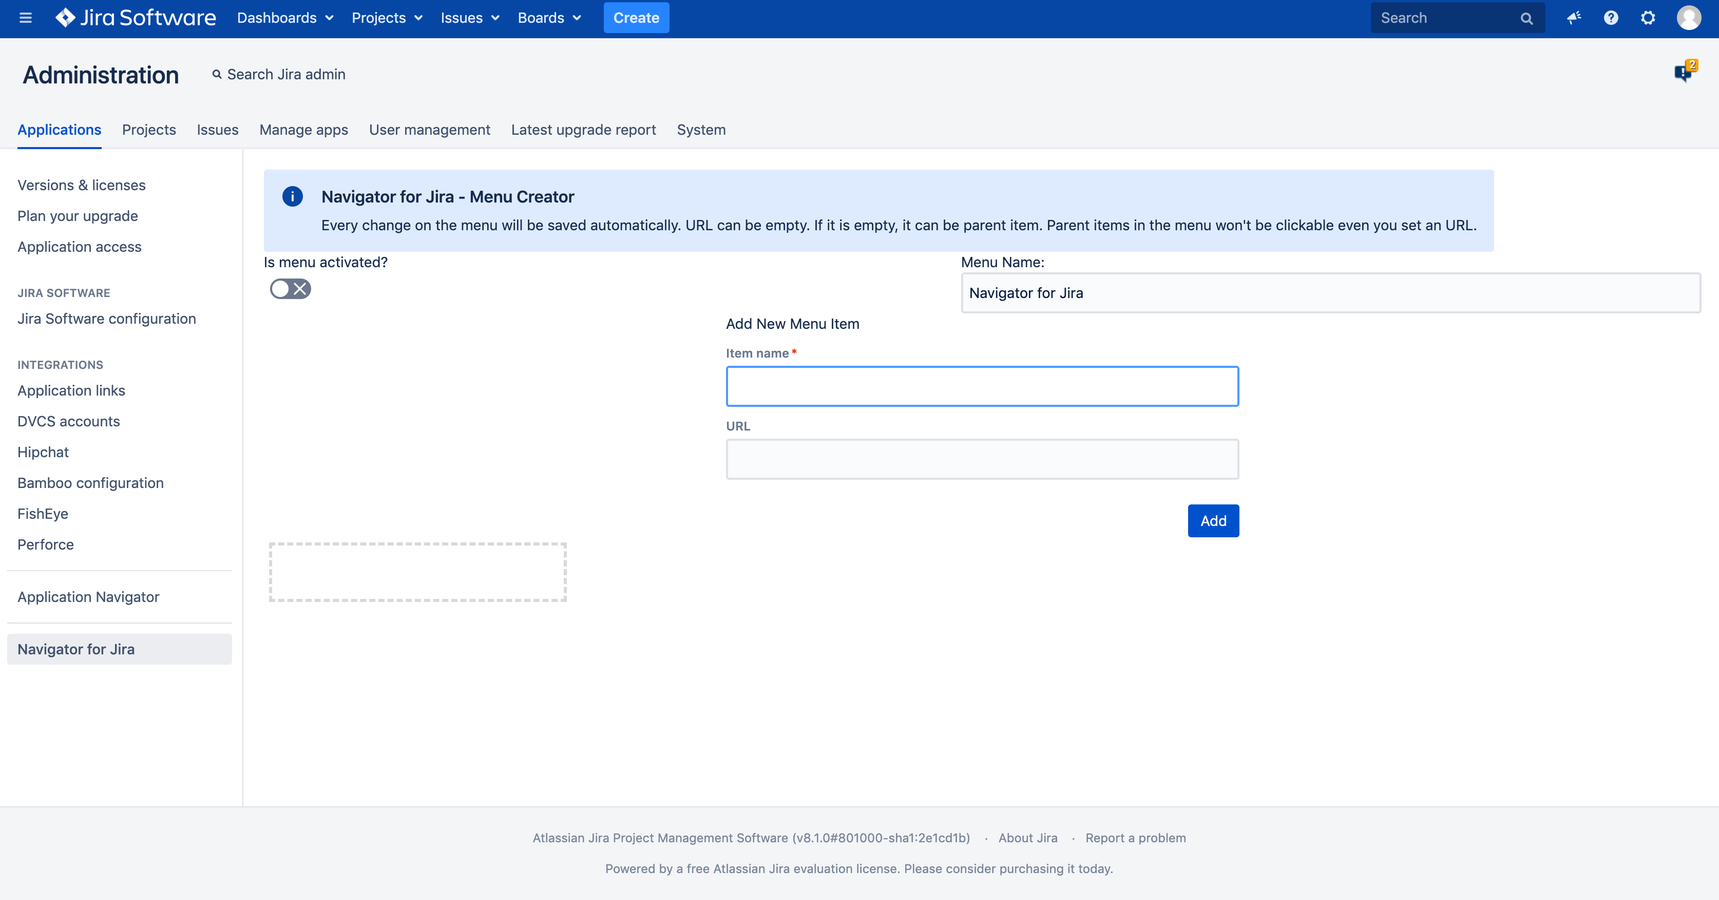Open the hamburger sidebar menu icon

(26, 18)
